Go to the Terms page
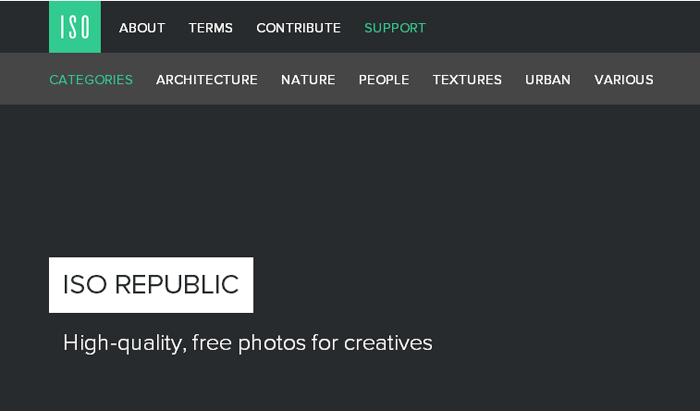Viewport: 700px width, 411px height. [x=210, y=28]
